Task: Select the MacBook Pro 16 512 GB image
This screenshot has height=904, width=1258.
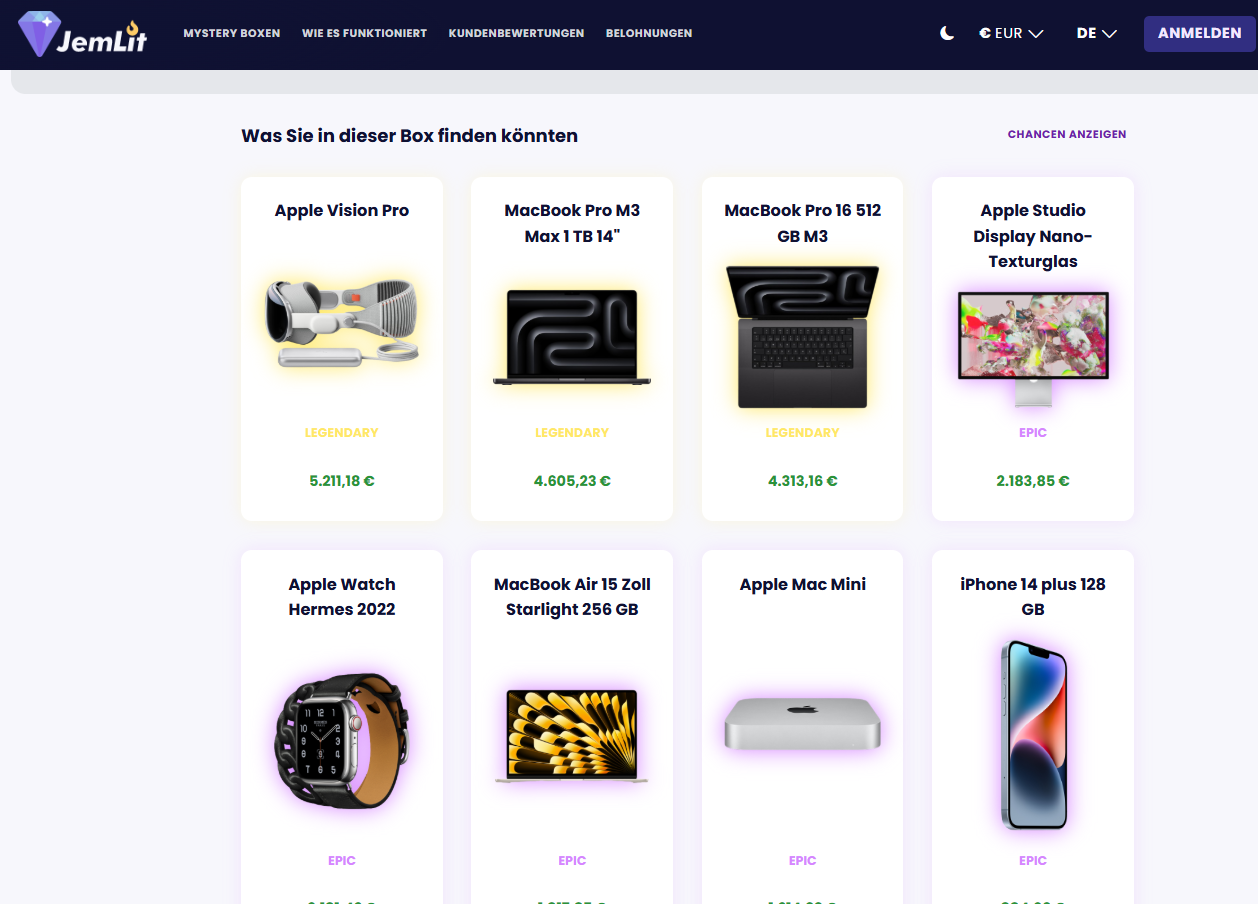Action: point(802,337)
